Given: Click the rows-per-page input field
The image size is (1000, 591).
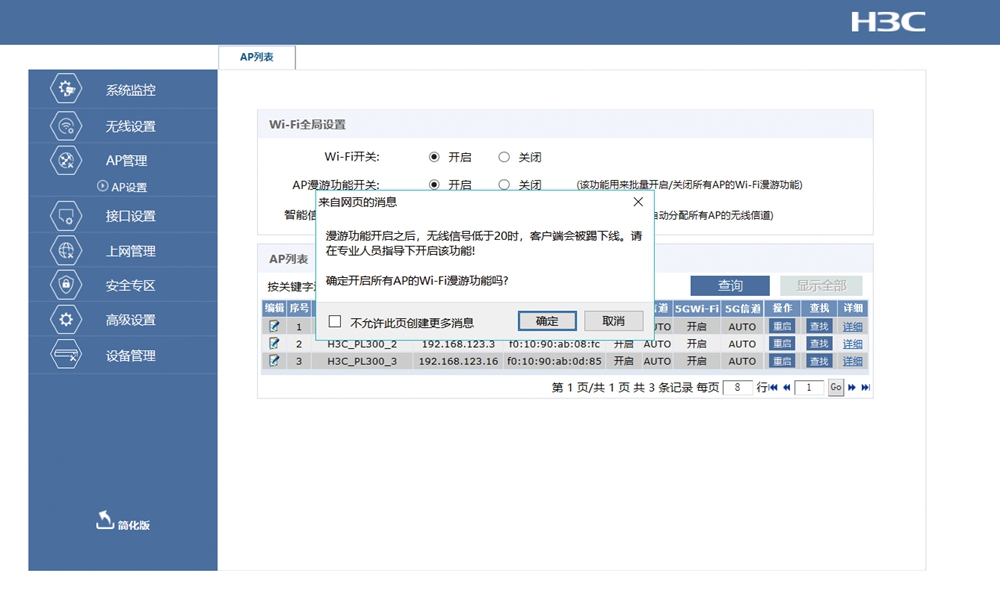Looking at the screenshot, I should click(737, 388).
